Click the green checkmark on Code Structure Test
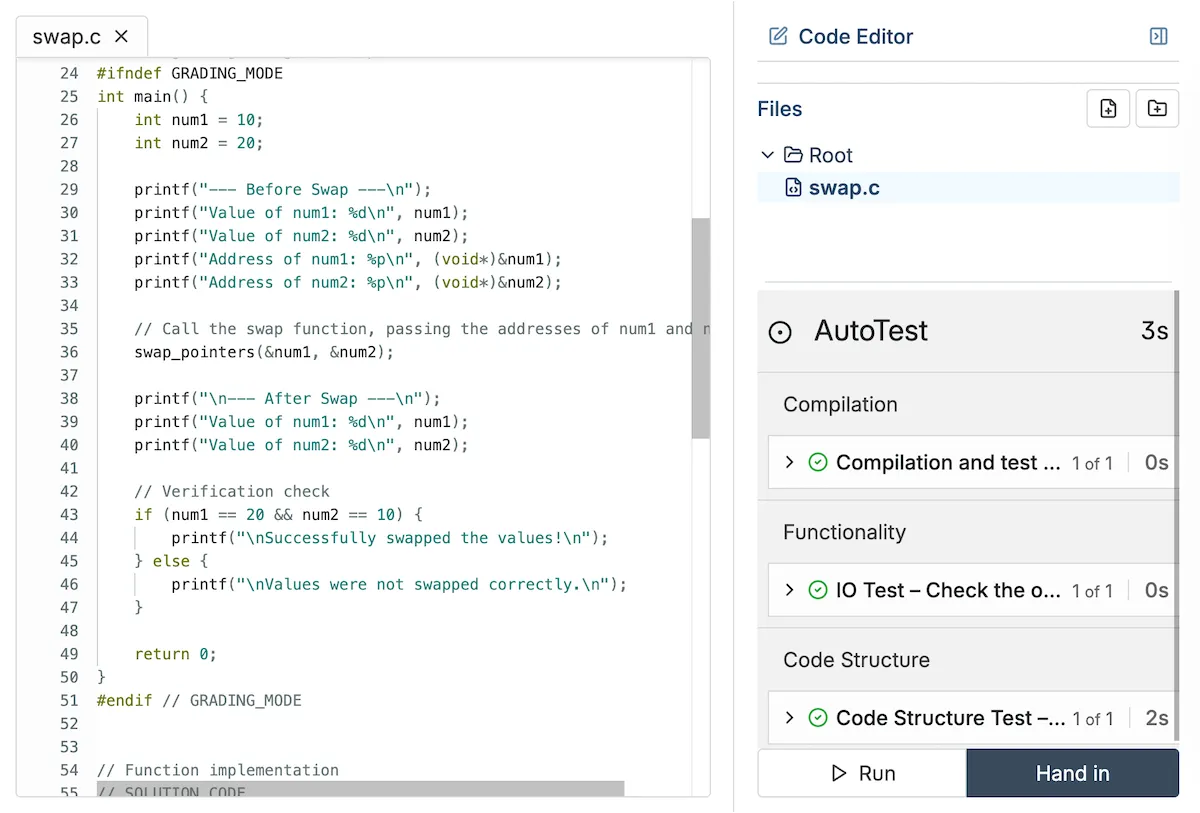1200x813 pixels. 818,717
